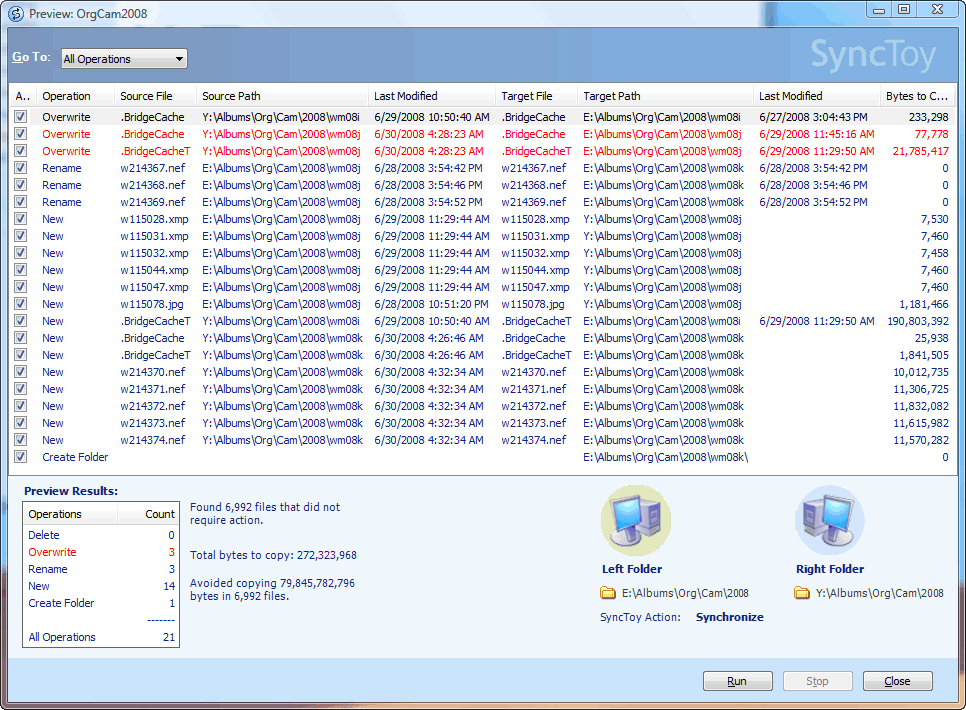The height and width of the screenshot is (710, 966).
Task: Sort by the Target File column header
Action: pyautogui.click(x=536, y=96)
